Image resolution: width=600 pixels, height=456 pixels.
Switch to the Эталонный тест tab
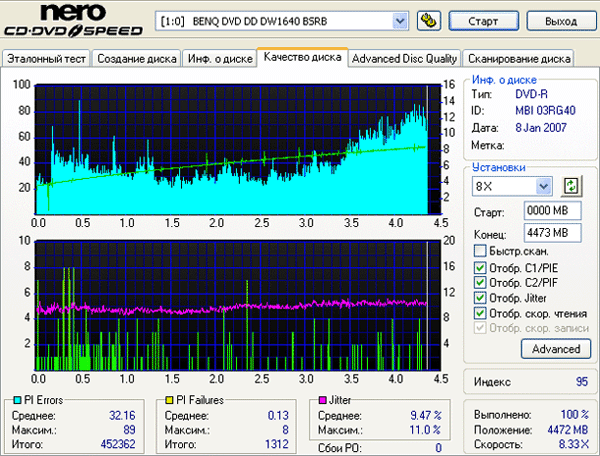(46, 58)
